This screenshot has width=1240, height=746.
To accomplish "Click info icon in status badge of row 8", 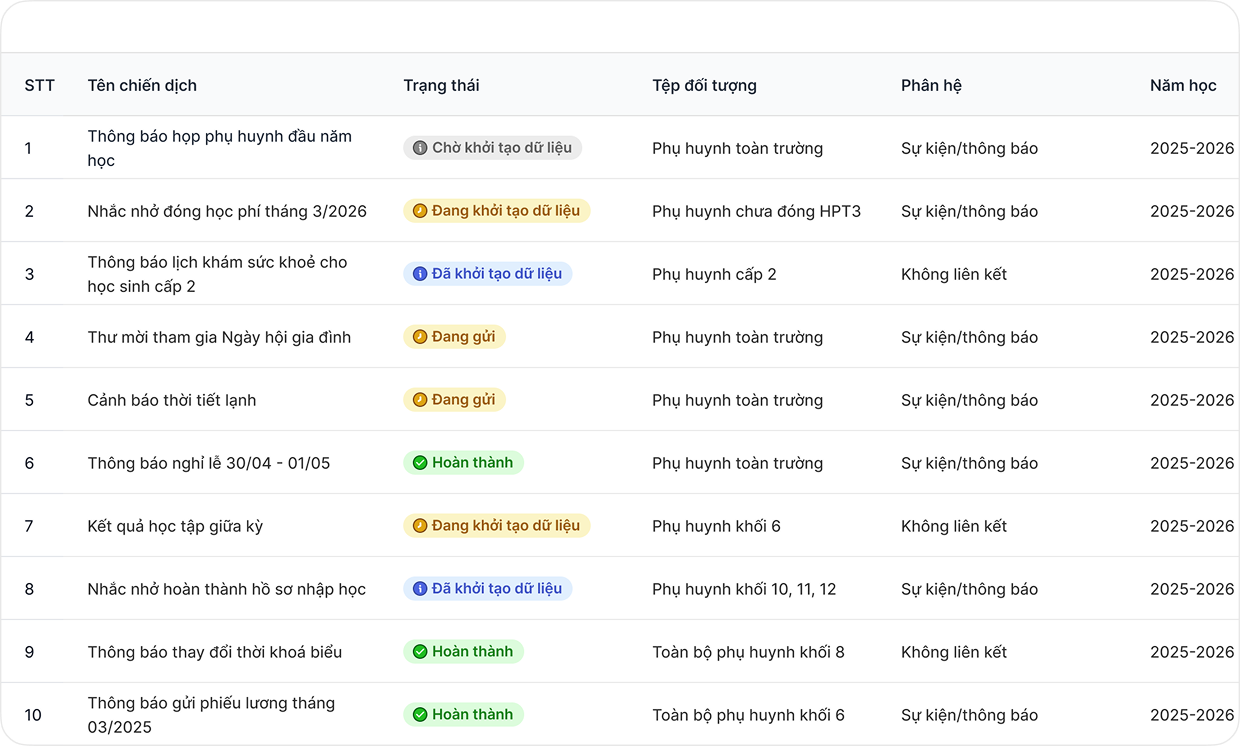I will (420, 589).
